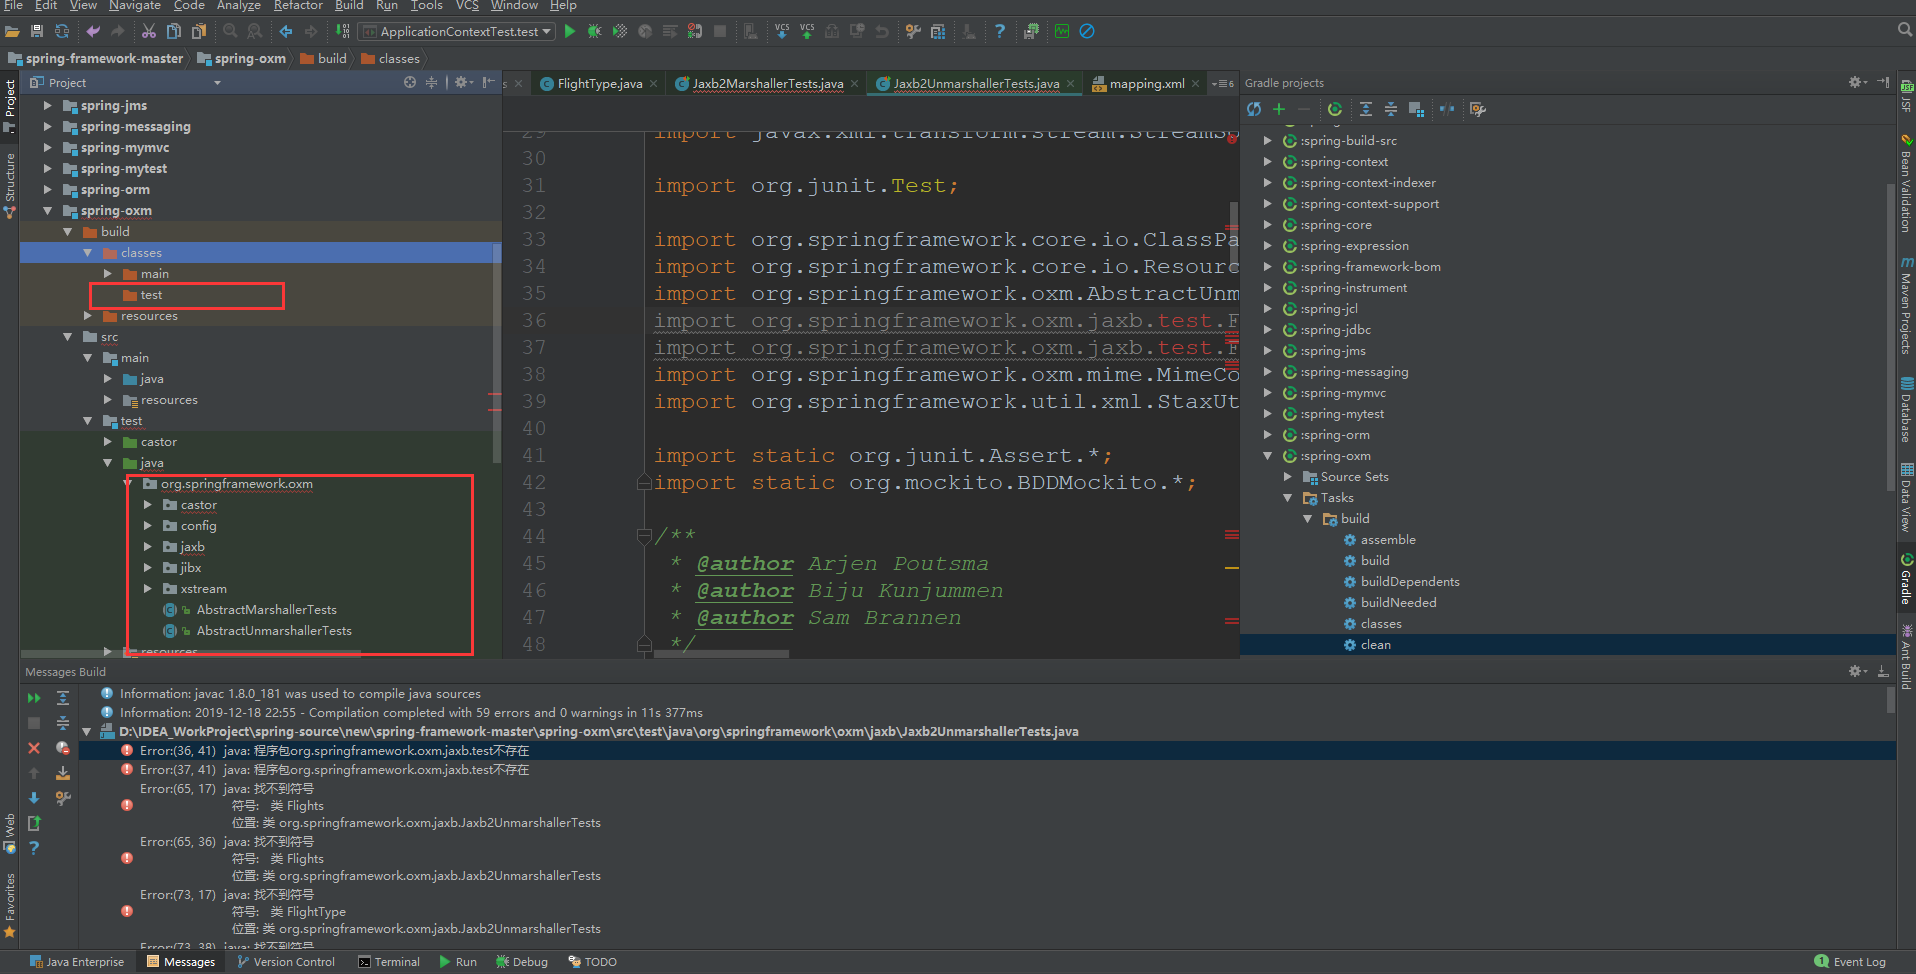Open the Terminal tool window

[389, 962]
